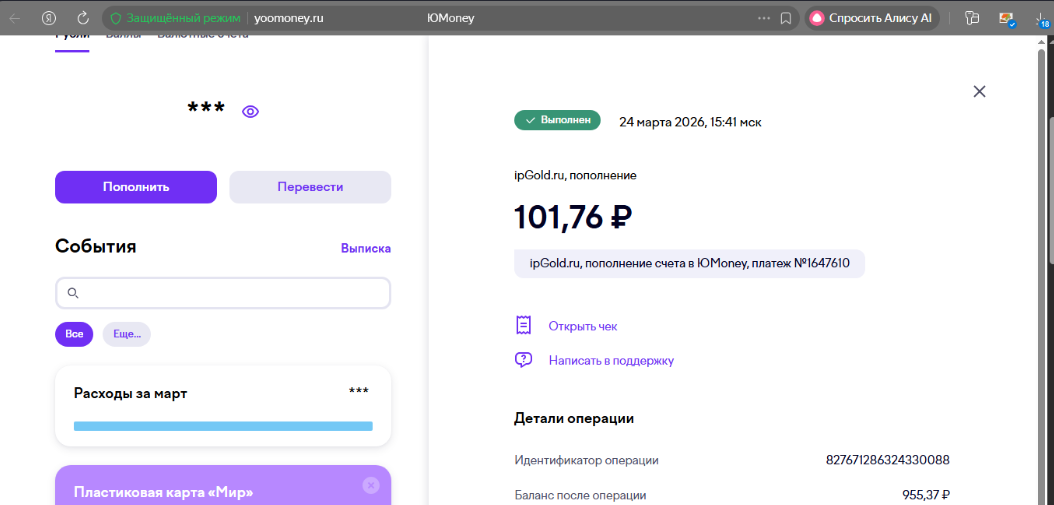Screen dimensions: 1054x505
Task: Select the Все filter chip
Action: tap(74, 334)
